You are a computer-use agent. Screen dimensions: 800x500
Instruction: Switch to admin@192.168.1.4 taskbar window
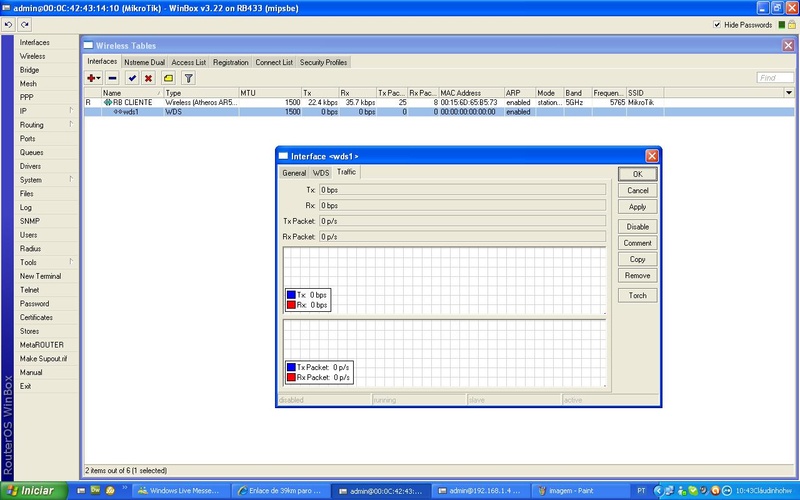(x=480, y=491)
